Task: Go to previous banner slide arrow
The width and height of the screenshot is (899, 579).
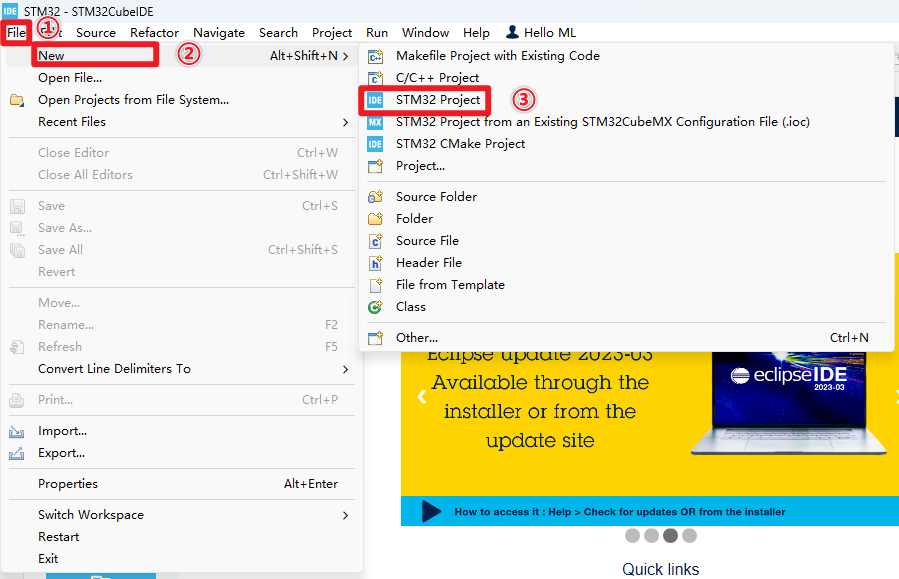Action: coord(422,396)
